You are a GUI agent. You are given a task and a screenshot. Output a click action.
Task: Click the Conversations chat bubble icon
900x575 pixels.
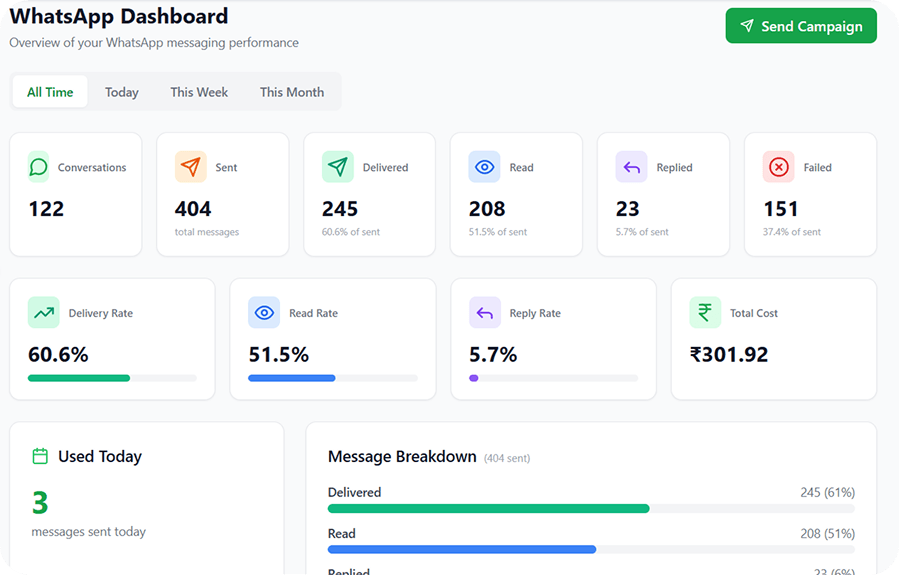[38, 167]
